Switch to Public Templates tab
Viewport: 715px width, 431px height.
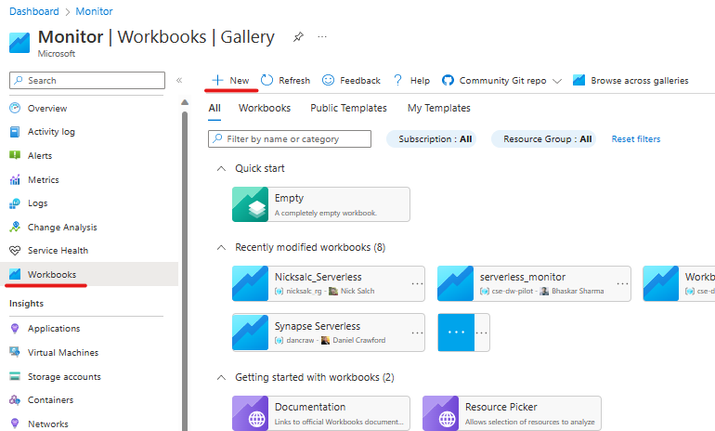348,108
